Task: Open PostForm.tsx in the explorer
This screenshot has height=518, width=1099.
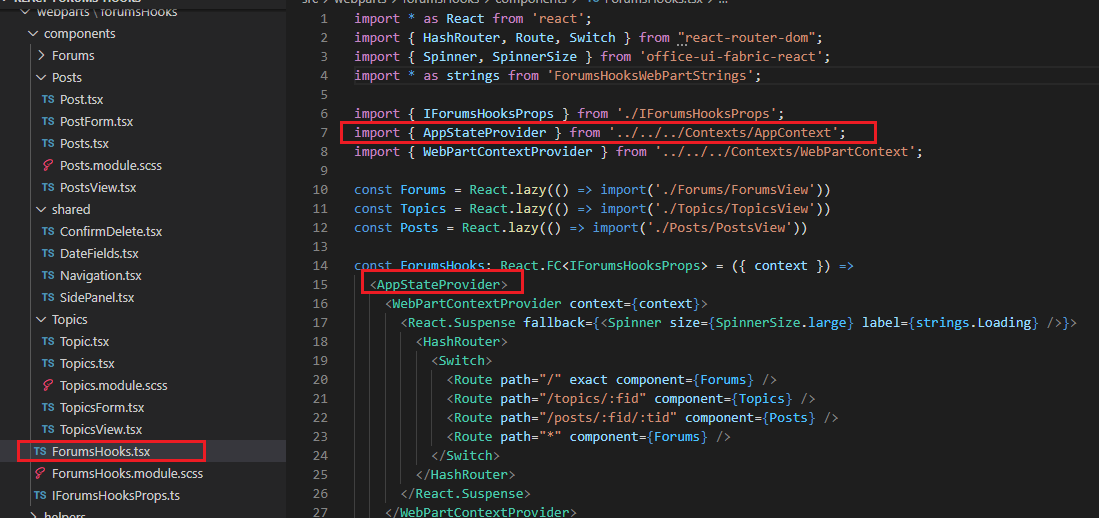Action: tap(96, 121)
